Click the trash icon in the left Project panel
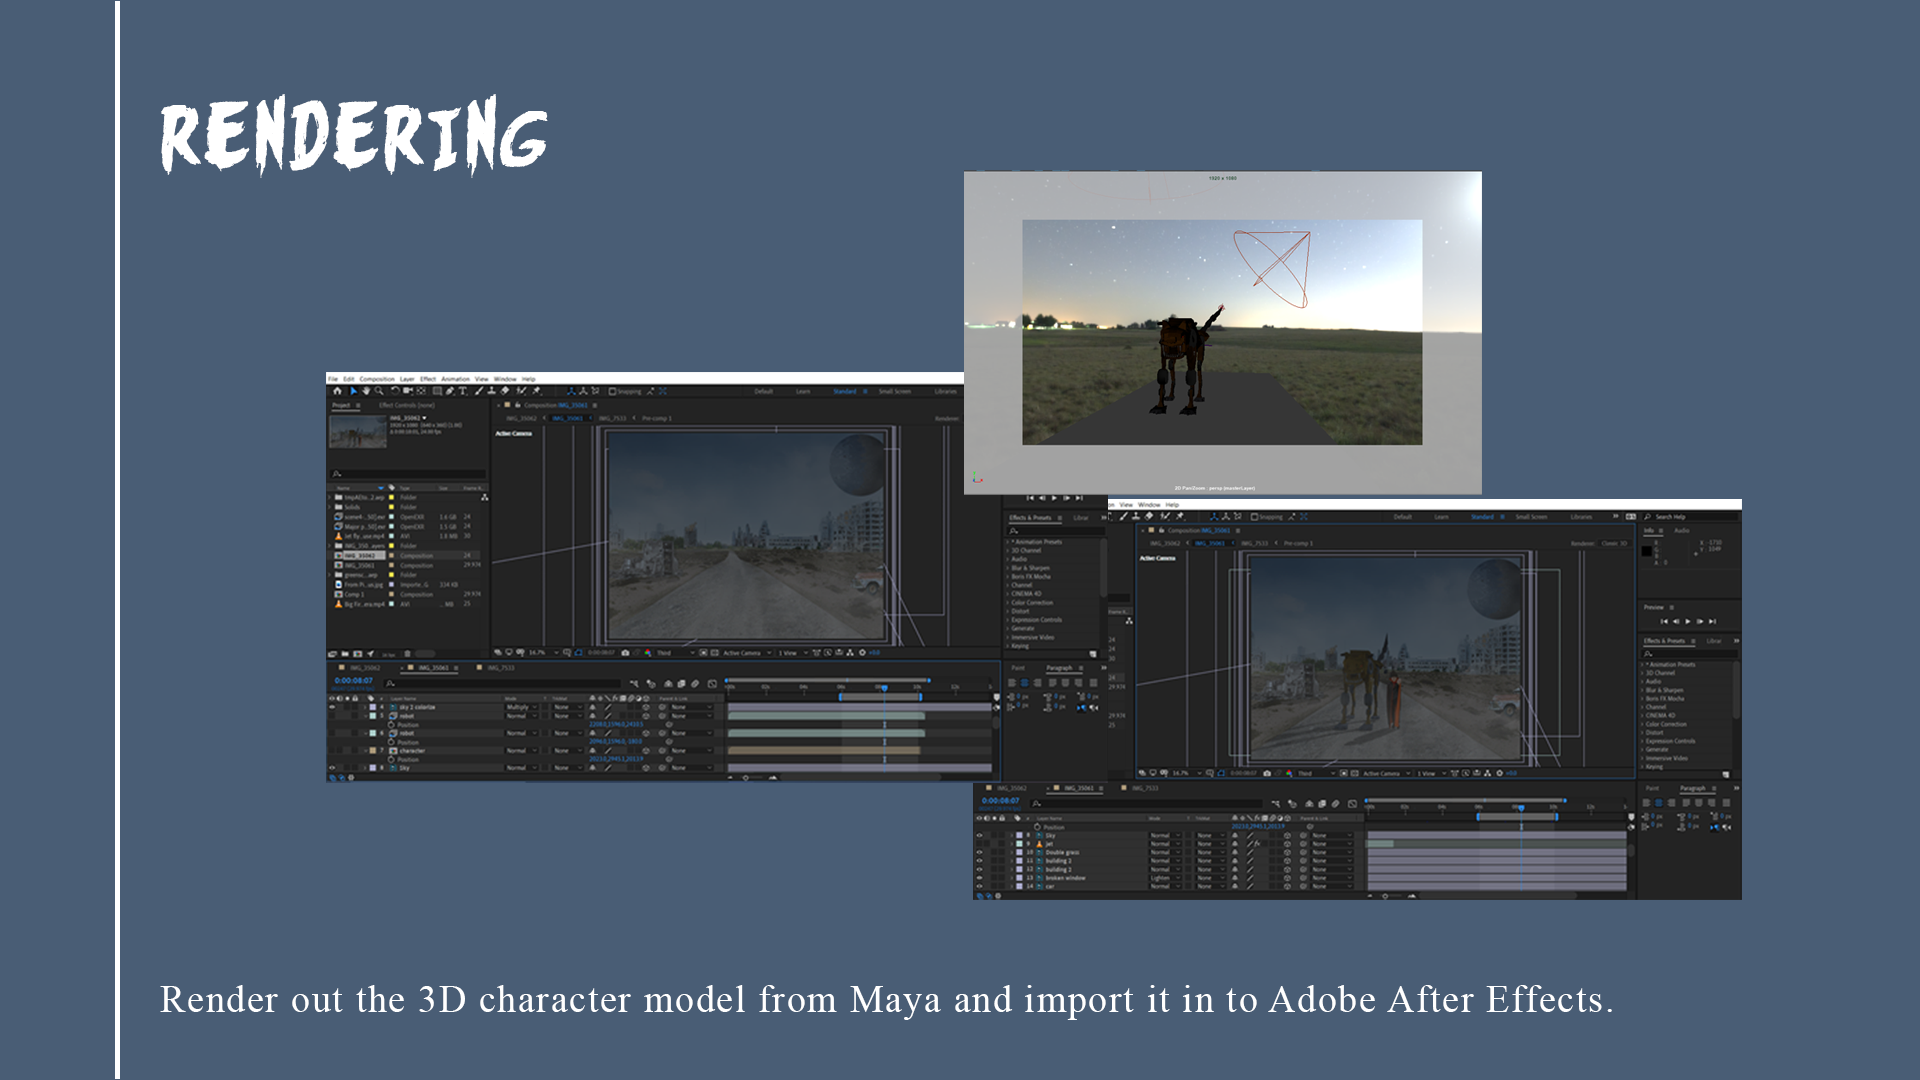Screen dimensions: 1920x1080 click(407, 654)
